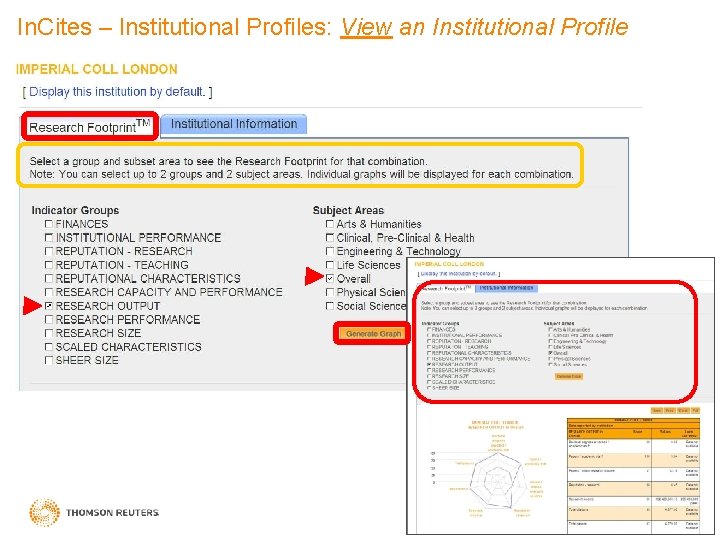
Task: Enable INSTITUTIONAL PERFORMANCE indicator group
Action: point(49,237)
